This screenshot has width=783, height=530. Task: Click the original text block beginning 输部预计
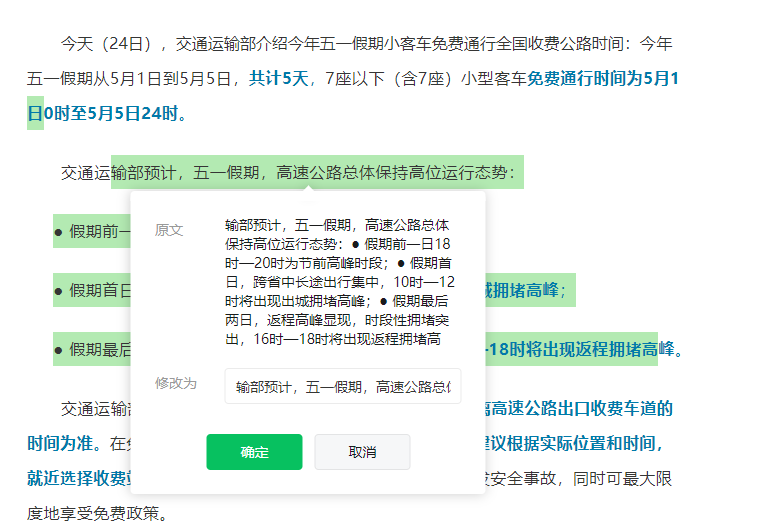pos(340,282)
